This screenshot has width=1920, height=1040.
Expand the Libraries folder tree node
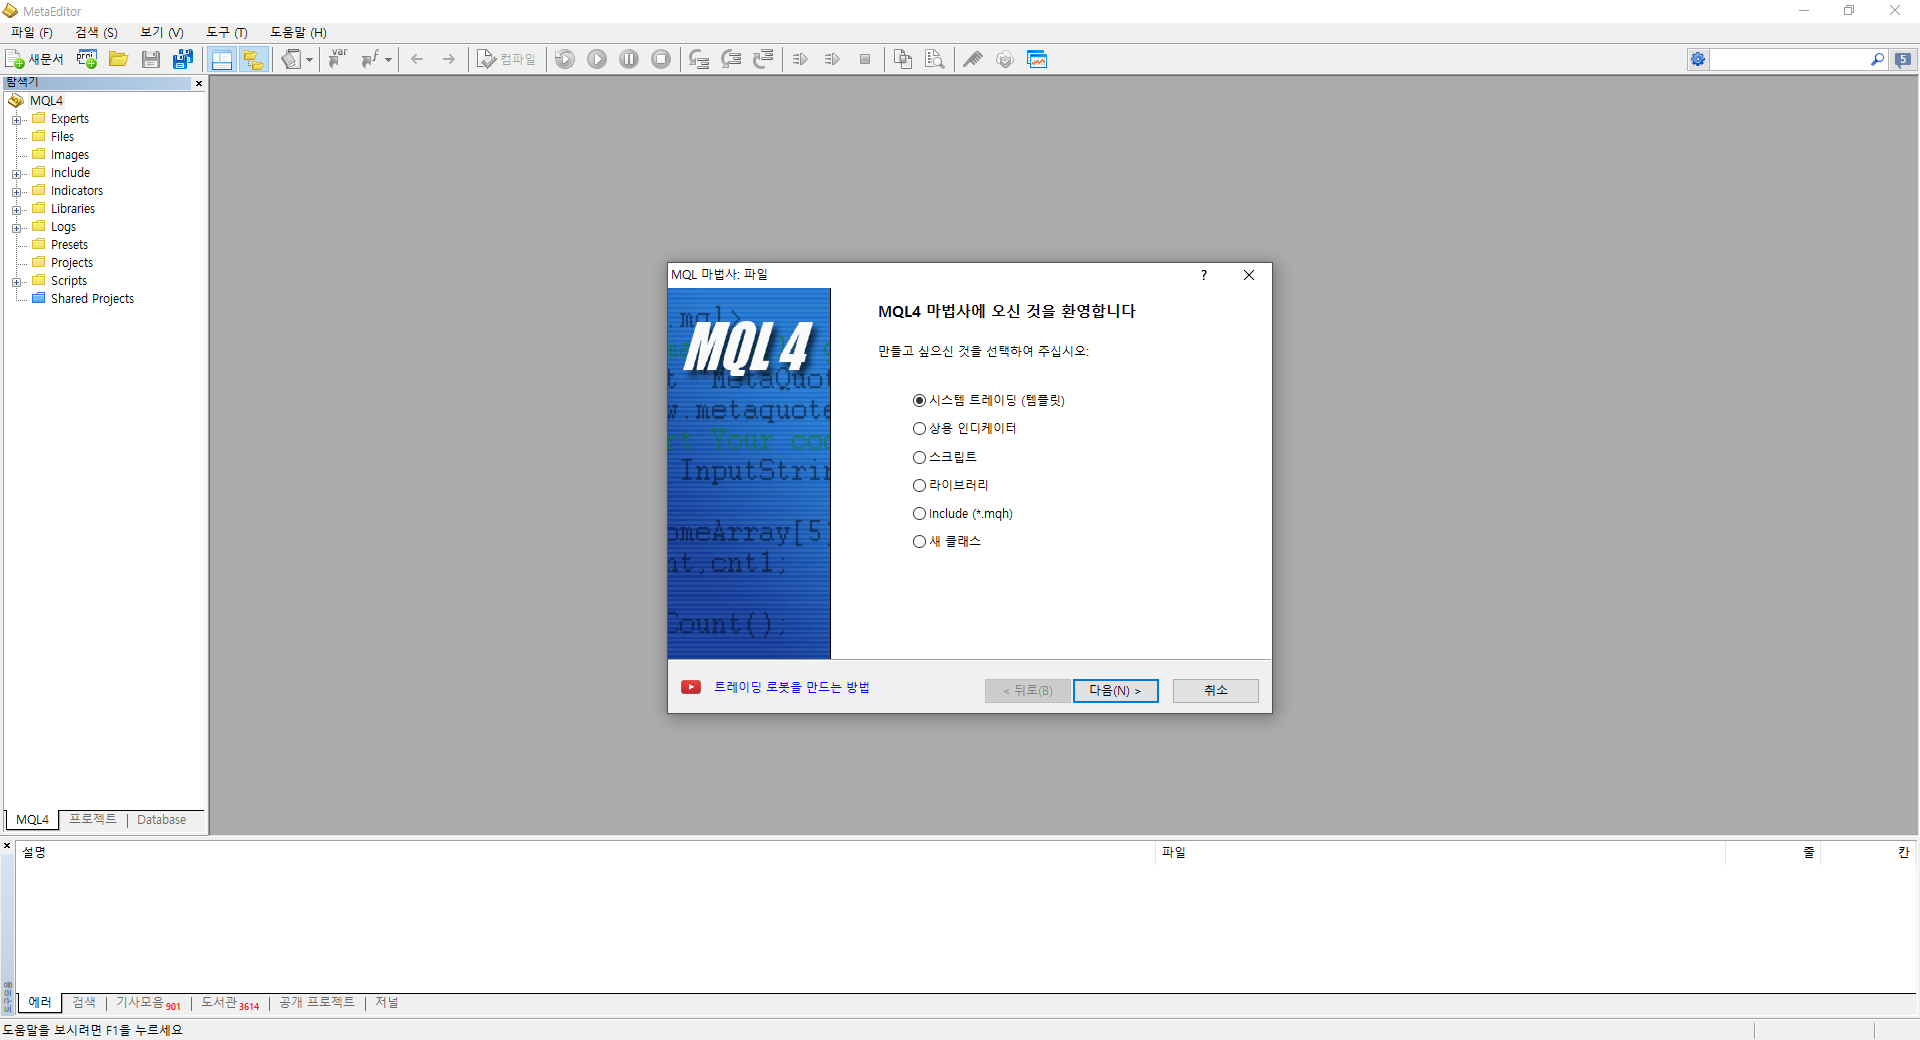[x=16, y=210]
